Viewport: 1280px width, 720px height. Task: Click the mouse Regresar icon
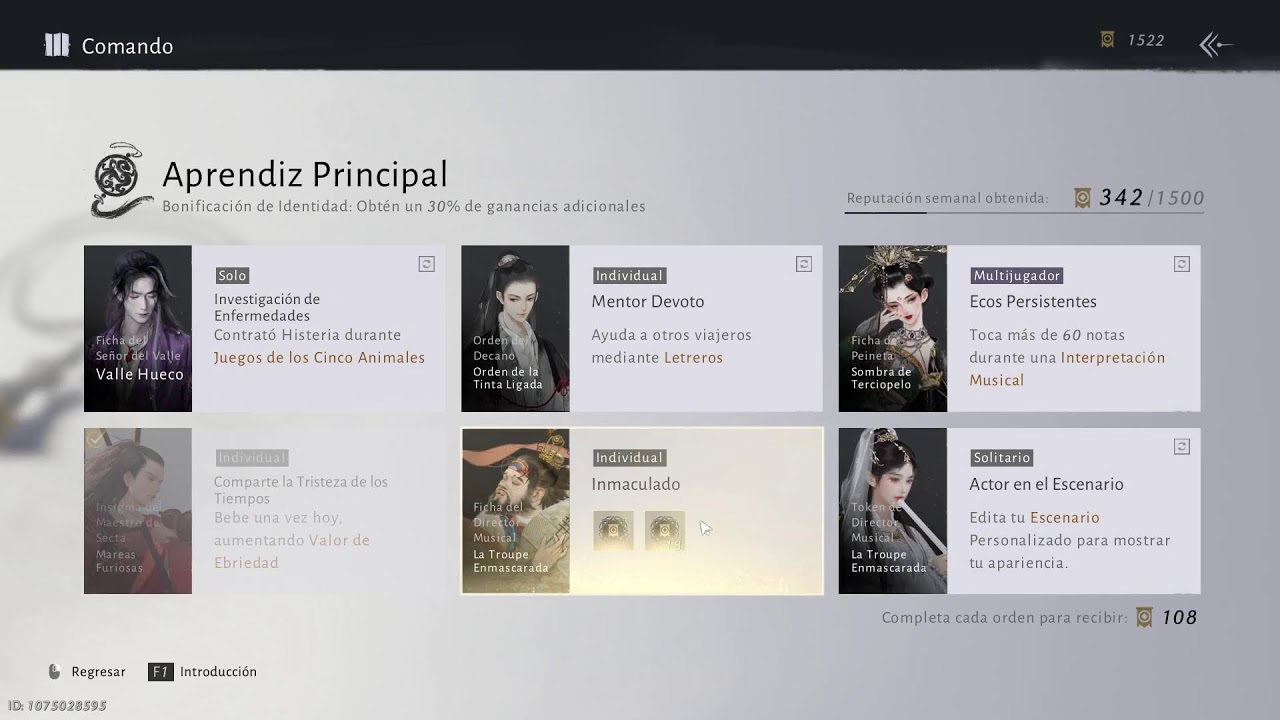(x=54, y=672)
